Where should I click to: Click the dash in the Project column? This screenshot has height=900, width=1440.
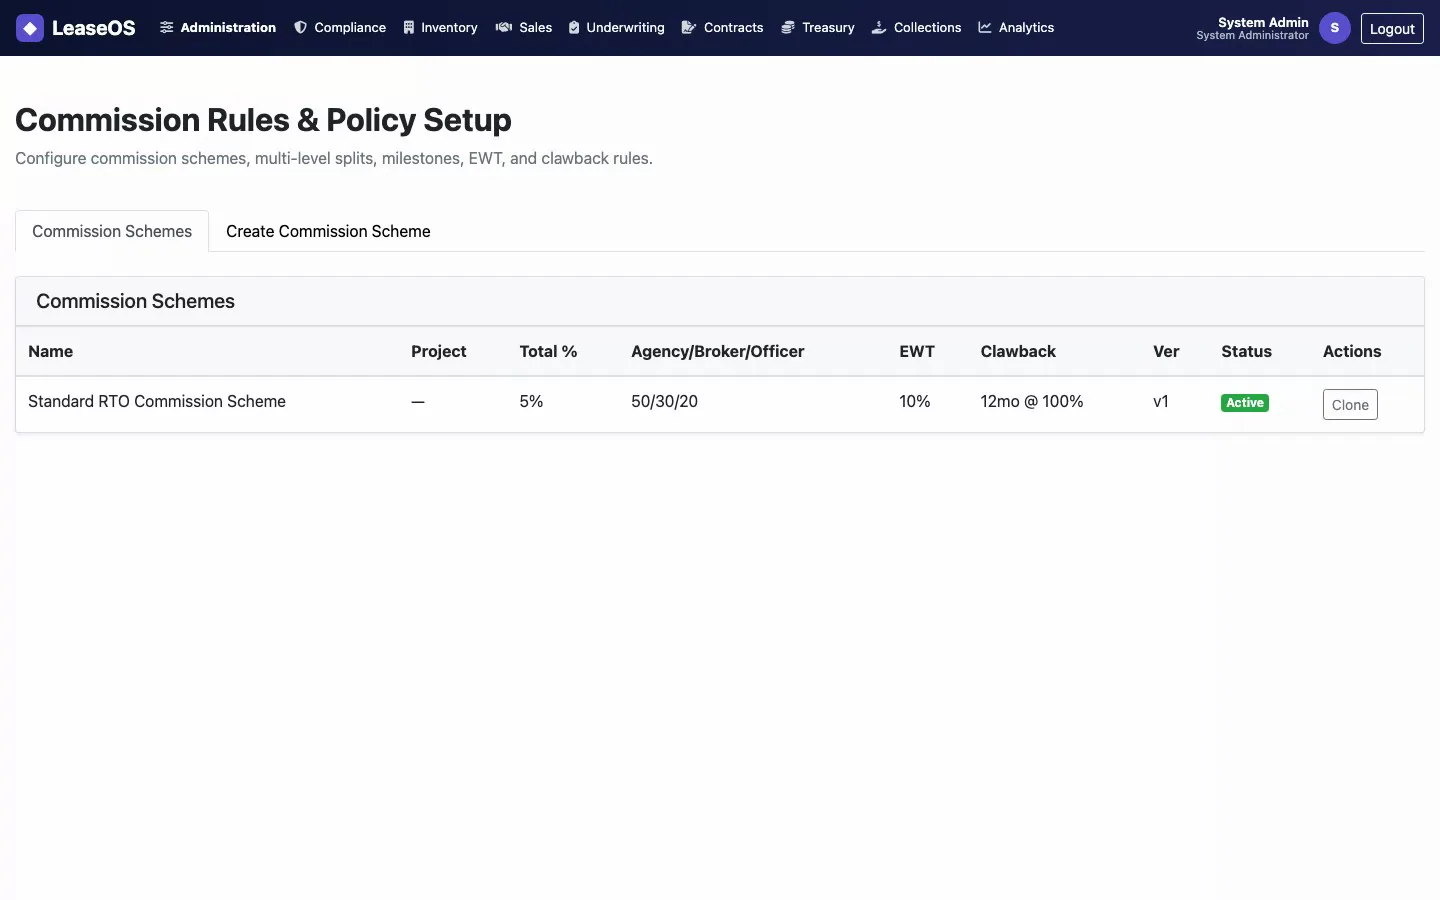pyautogui.click(x=418, y=401)
